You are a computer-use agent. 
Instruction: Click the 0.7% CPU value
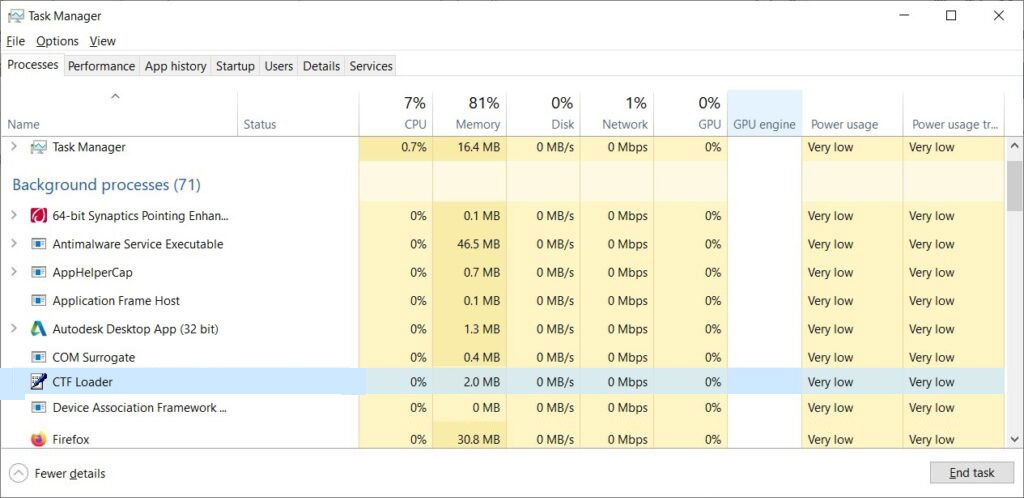[414, 148]
